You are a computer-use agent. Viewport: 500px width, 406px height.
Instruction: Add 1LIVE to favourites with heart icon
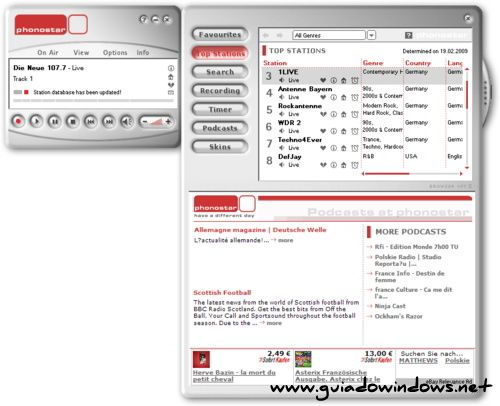pos(323,80)
